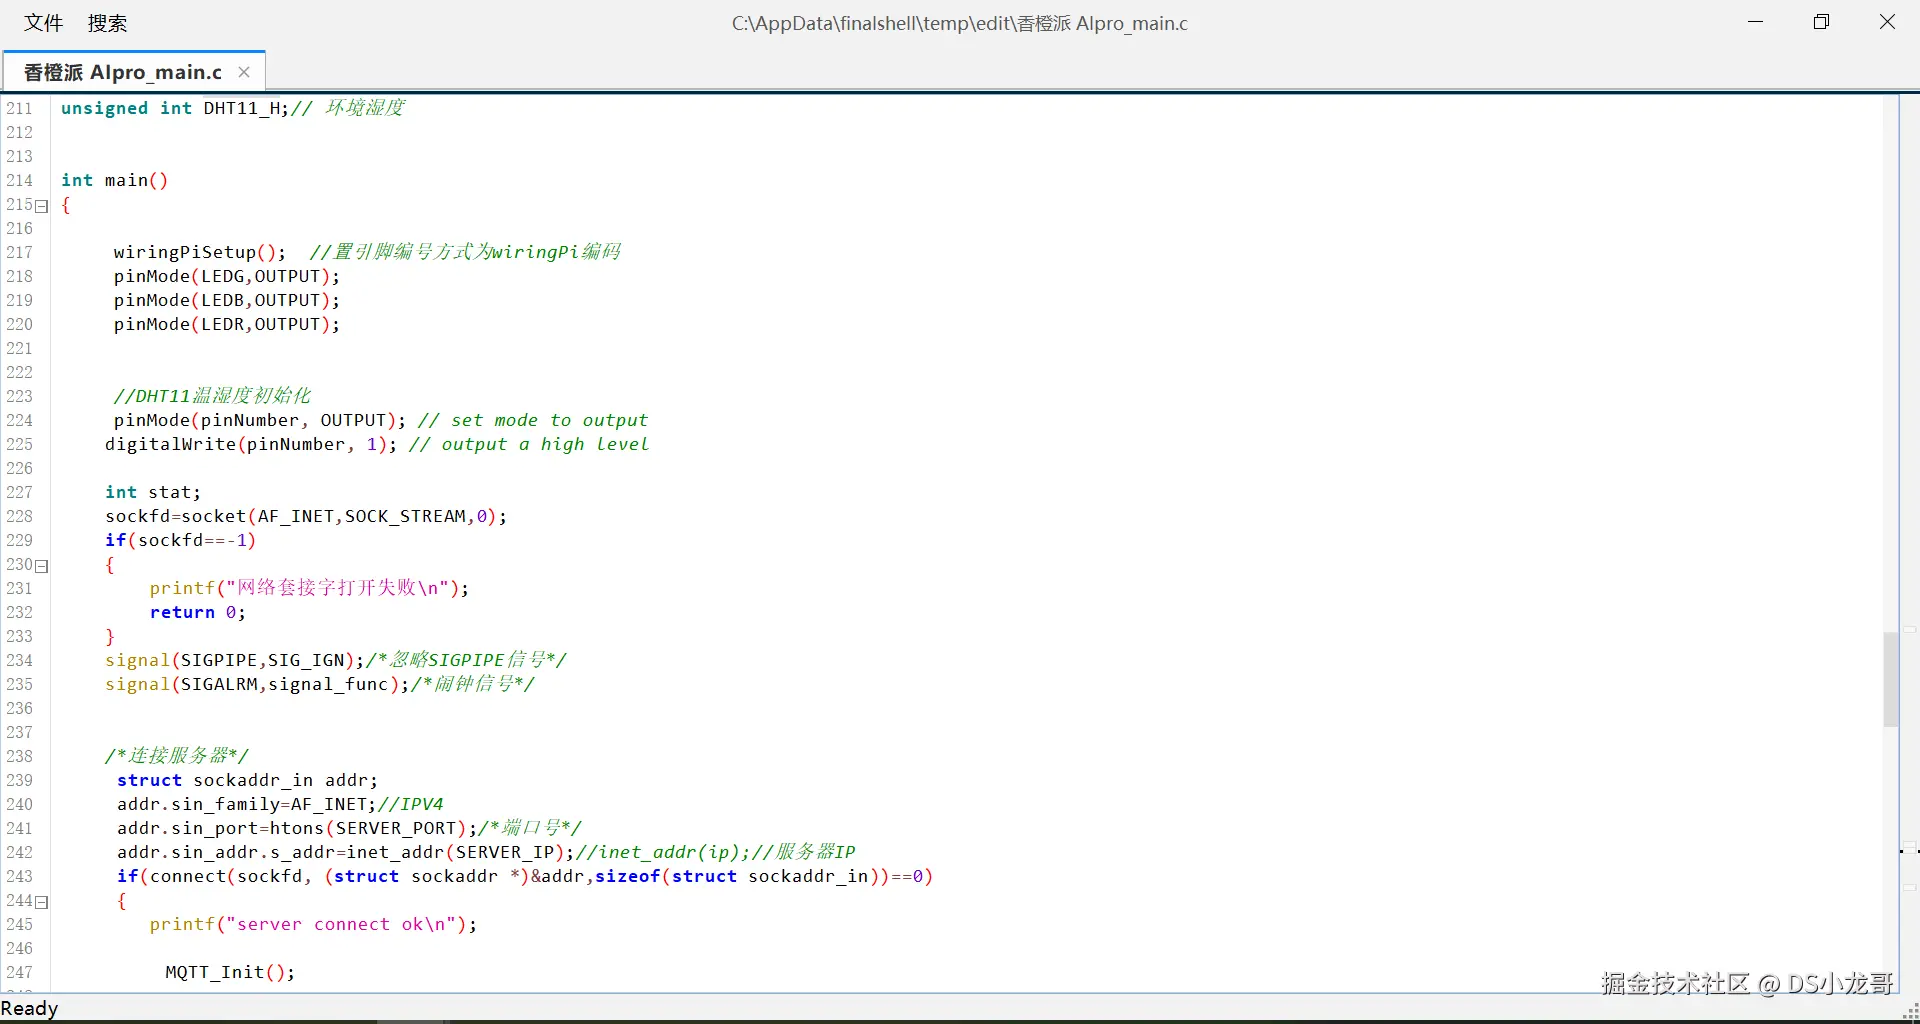Click the 'return 0;' statement
1920x1024 pixels.
click(x=198, y=612)
